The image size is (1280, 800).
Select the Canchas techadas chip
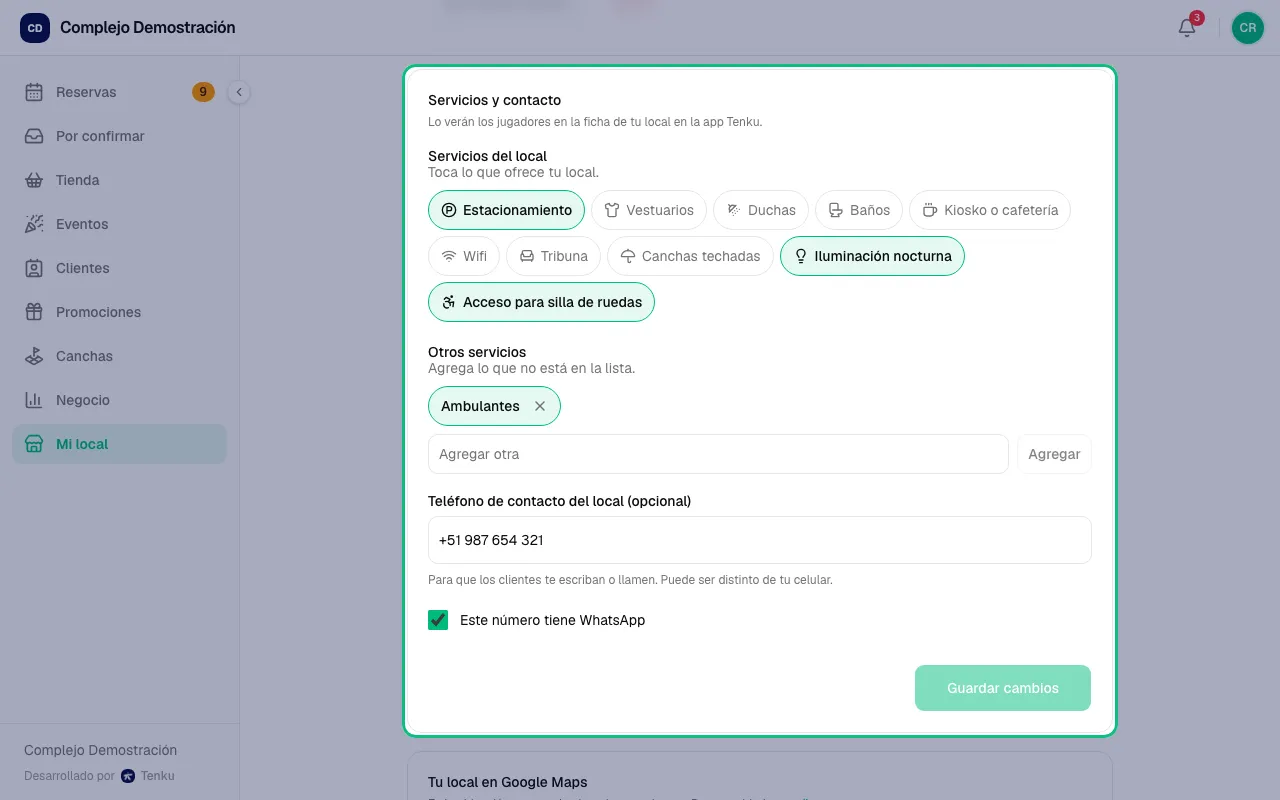click(x=690, y=256)
